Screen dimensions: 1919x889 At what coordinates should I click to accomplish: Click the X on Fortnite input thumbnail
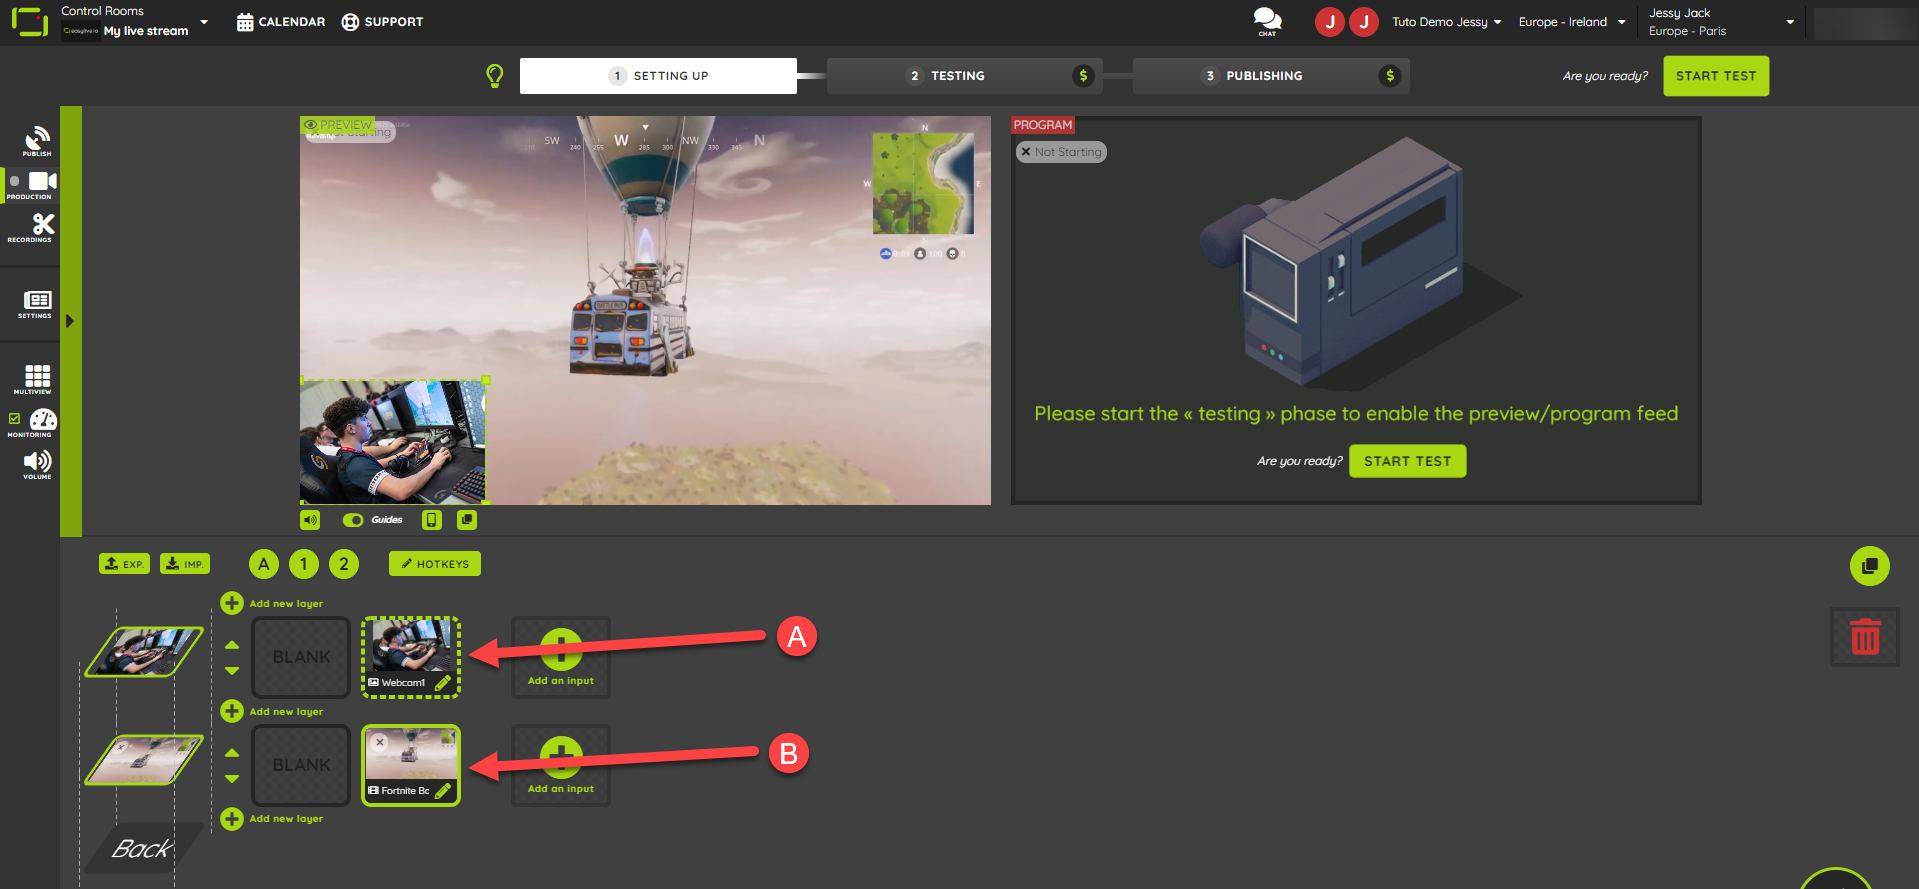[380, 742]
